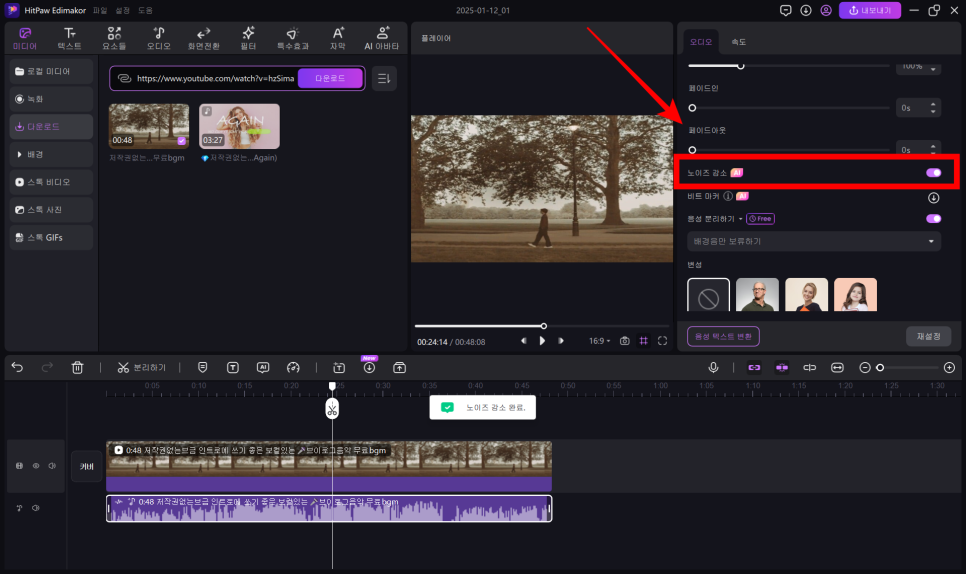This screenshot has width=966, height=574.
Task: Delete selected clip with trash icon
Action: pyautogui.click(x=77, y=368)
